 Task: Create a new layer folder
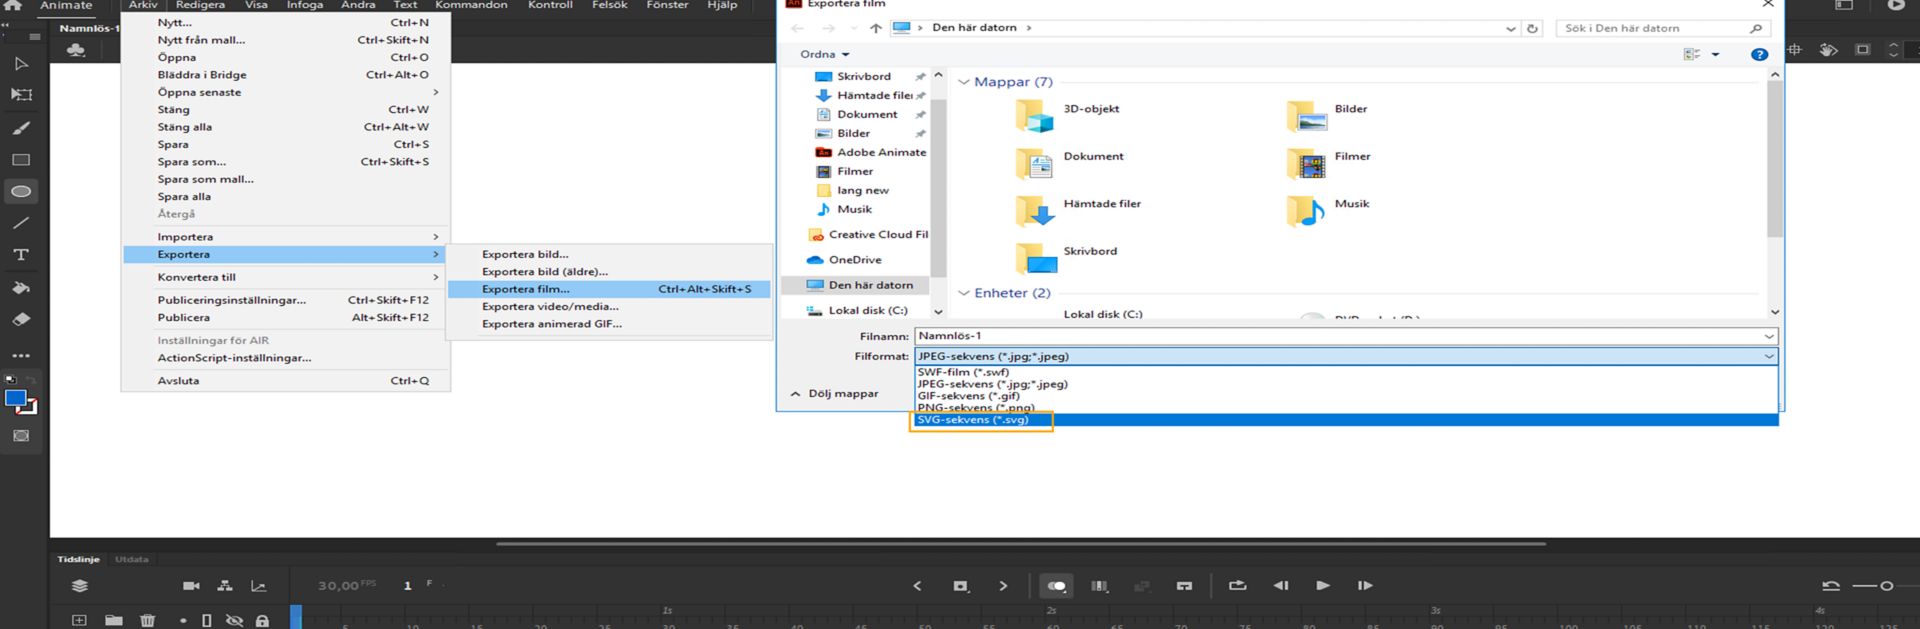(114, 621)
